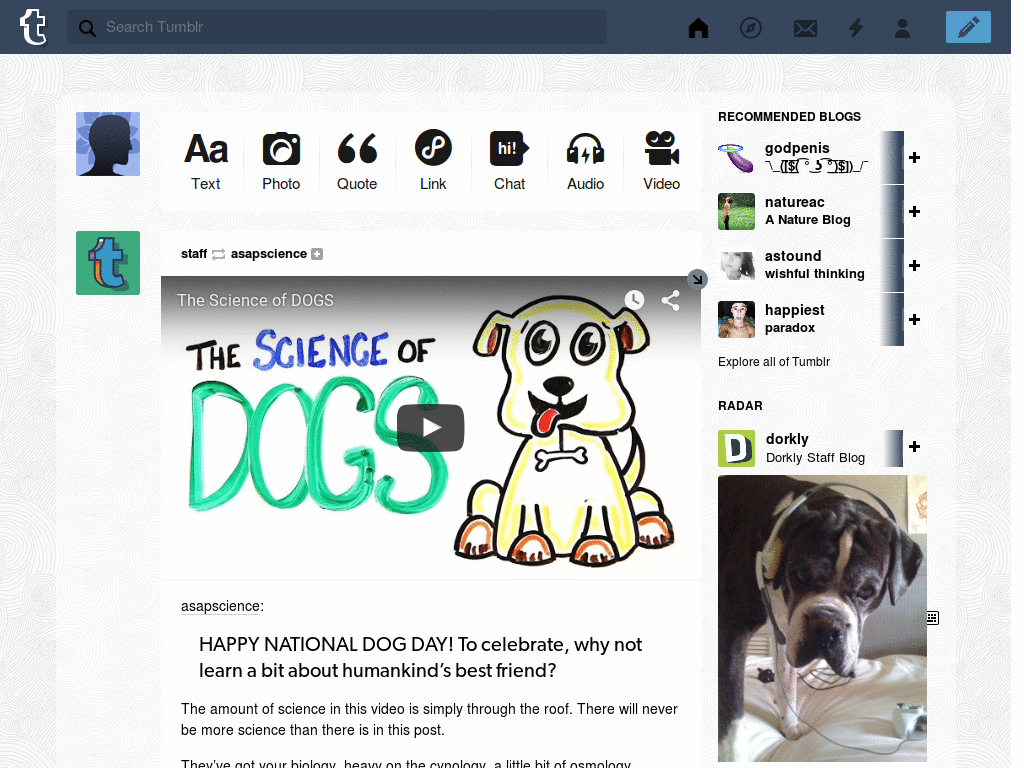Create a new Link post
This screenshot has height=768, width=1024.
tap(433, 161)
